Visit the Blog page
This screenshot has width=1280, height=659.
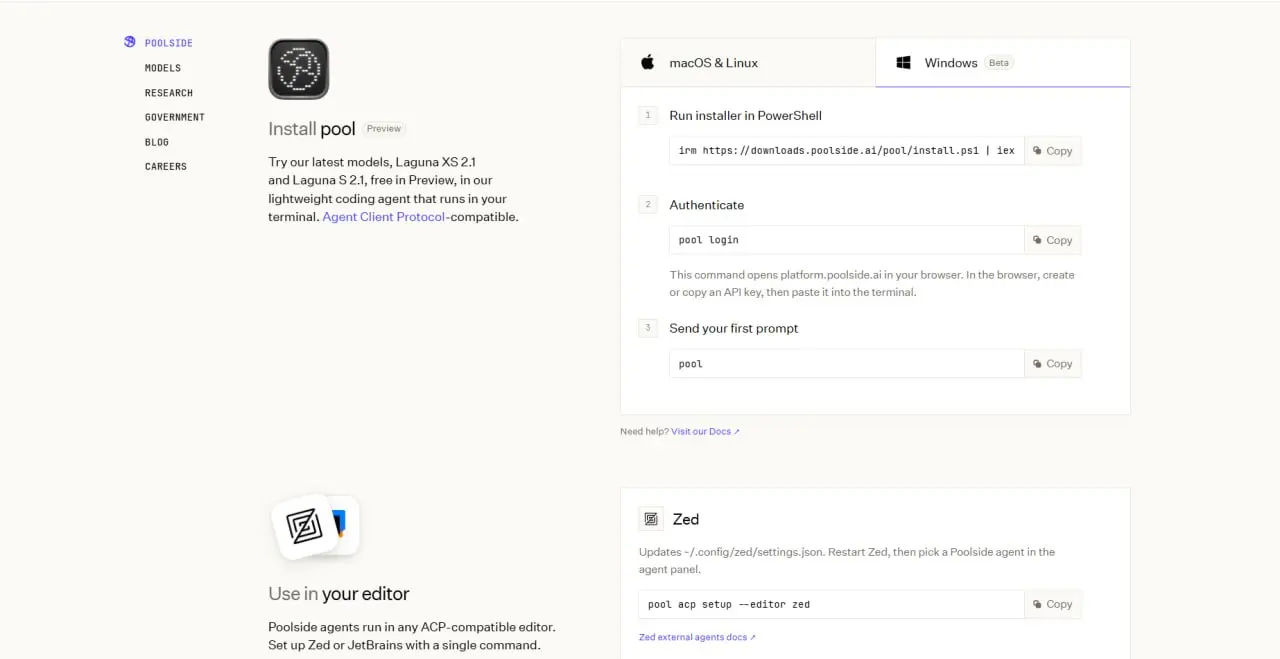click(157, 142)
